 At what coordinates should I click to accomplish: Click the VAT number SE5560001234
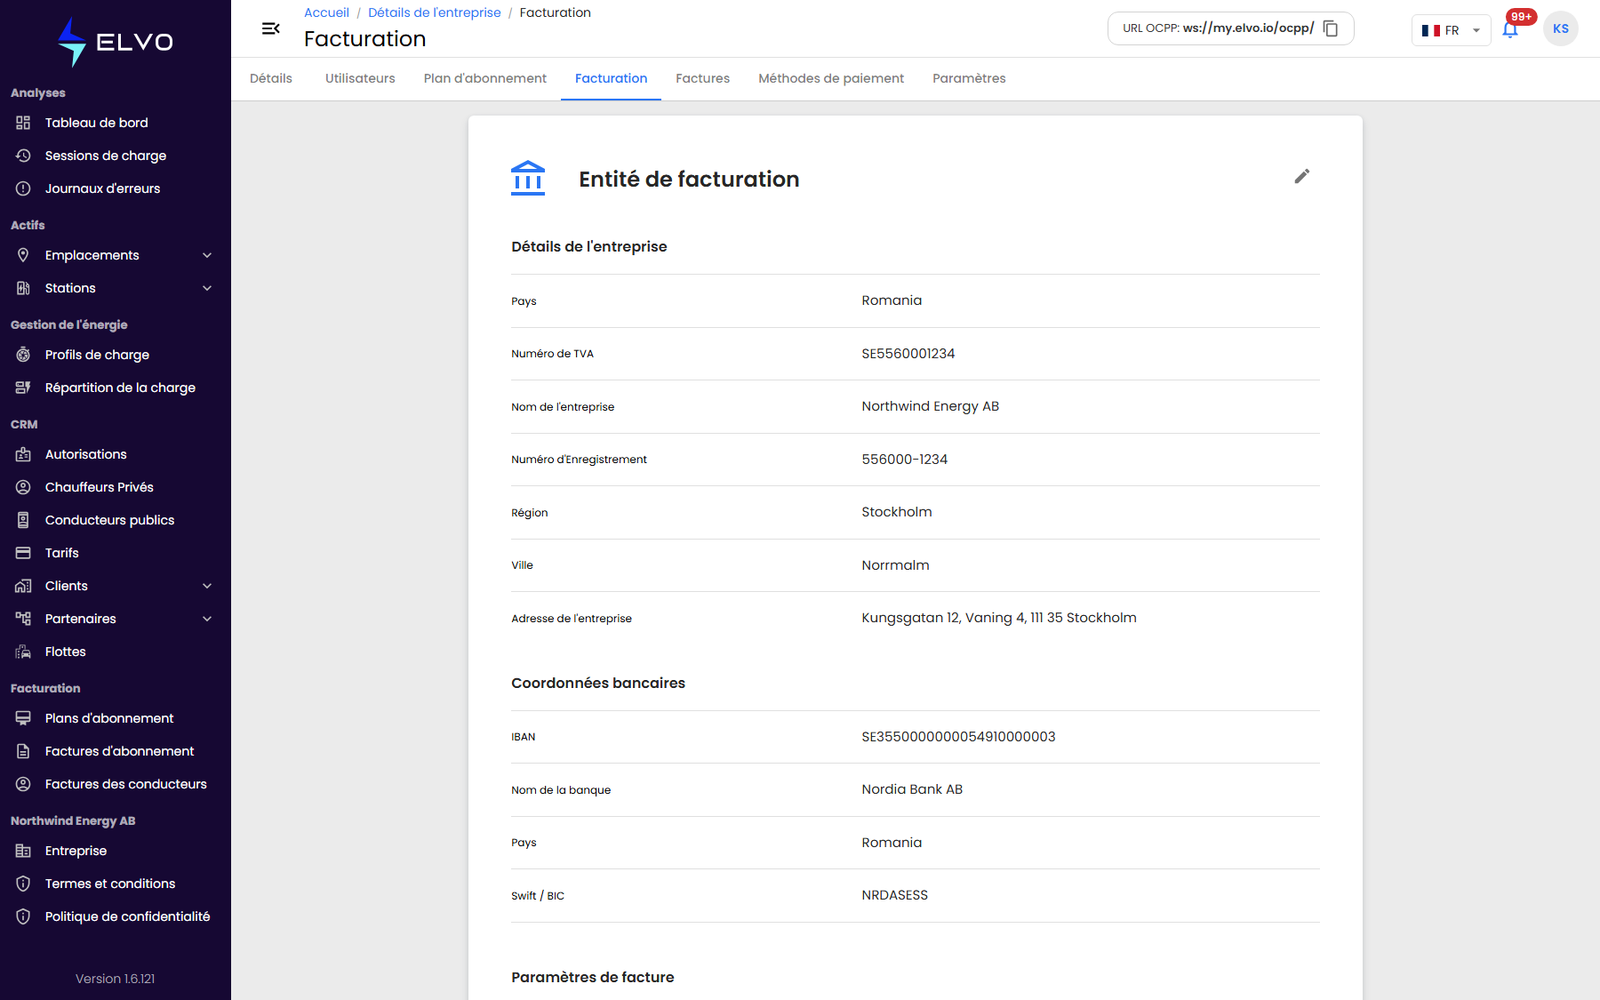click(908, 354)
